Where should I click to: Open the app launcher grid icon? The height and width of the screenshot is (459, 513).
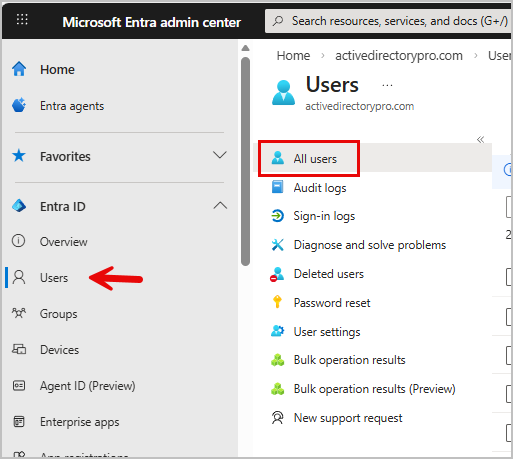tap(22, 20)
